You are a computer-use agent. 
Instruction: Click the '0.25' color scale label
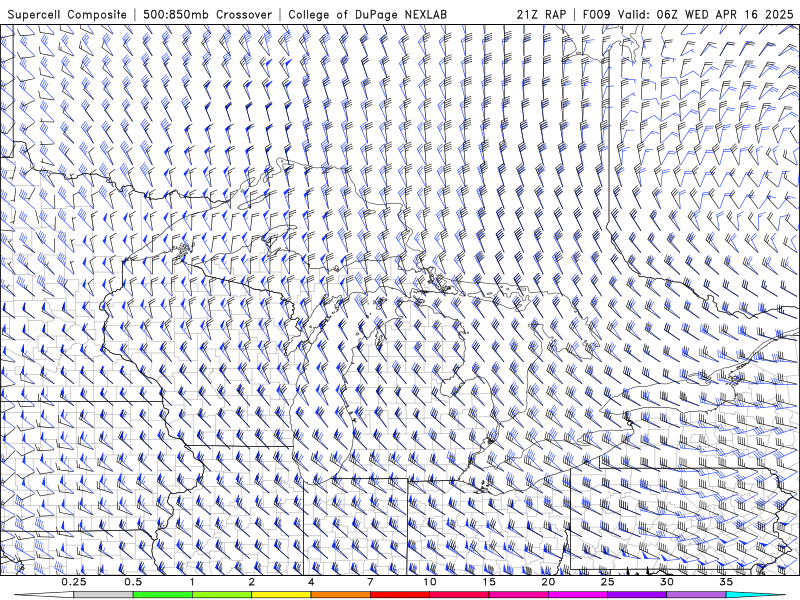[x=73, y=582]
